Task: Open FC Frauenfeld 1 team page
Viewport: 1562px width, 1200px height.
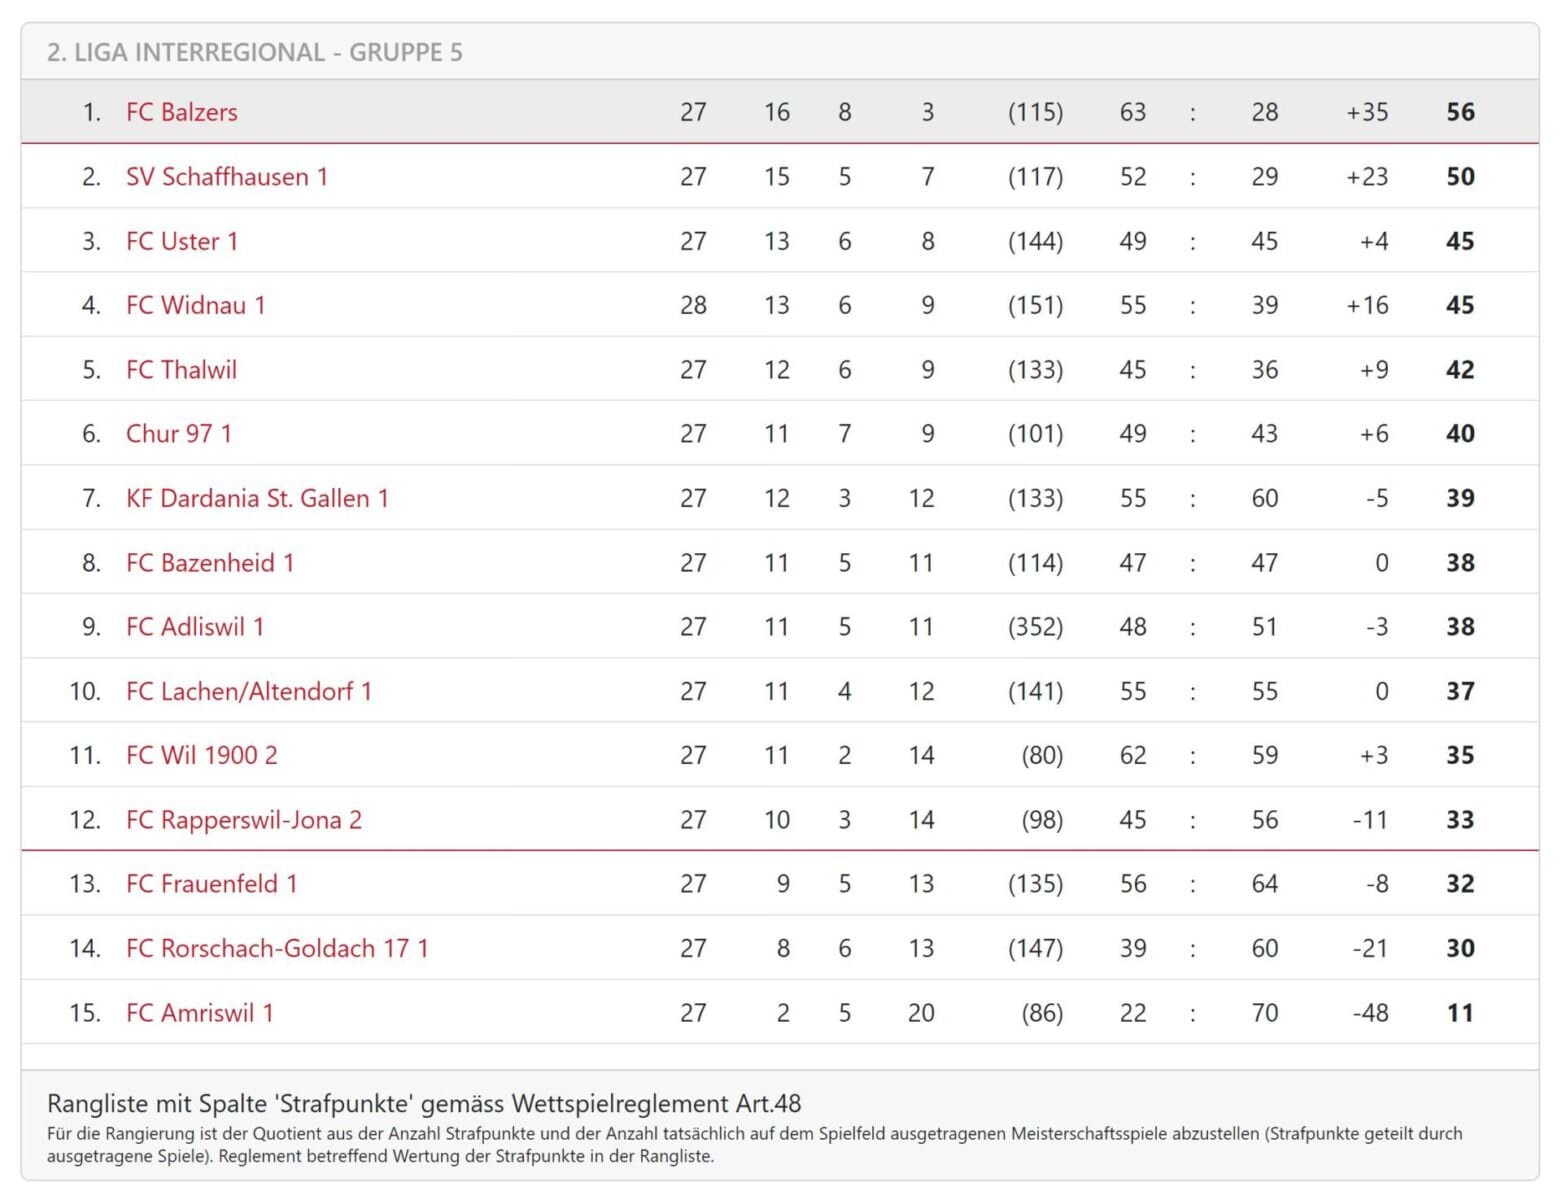Action: pos(212,884)
